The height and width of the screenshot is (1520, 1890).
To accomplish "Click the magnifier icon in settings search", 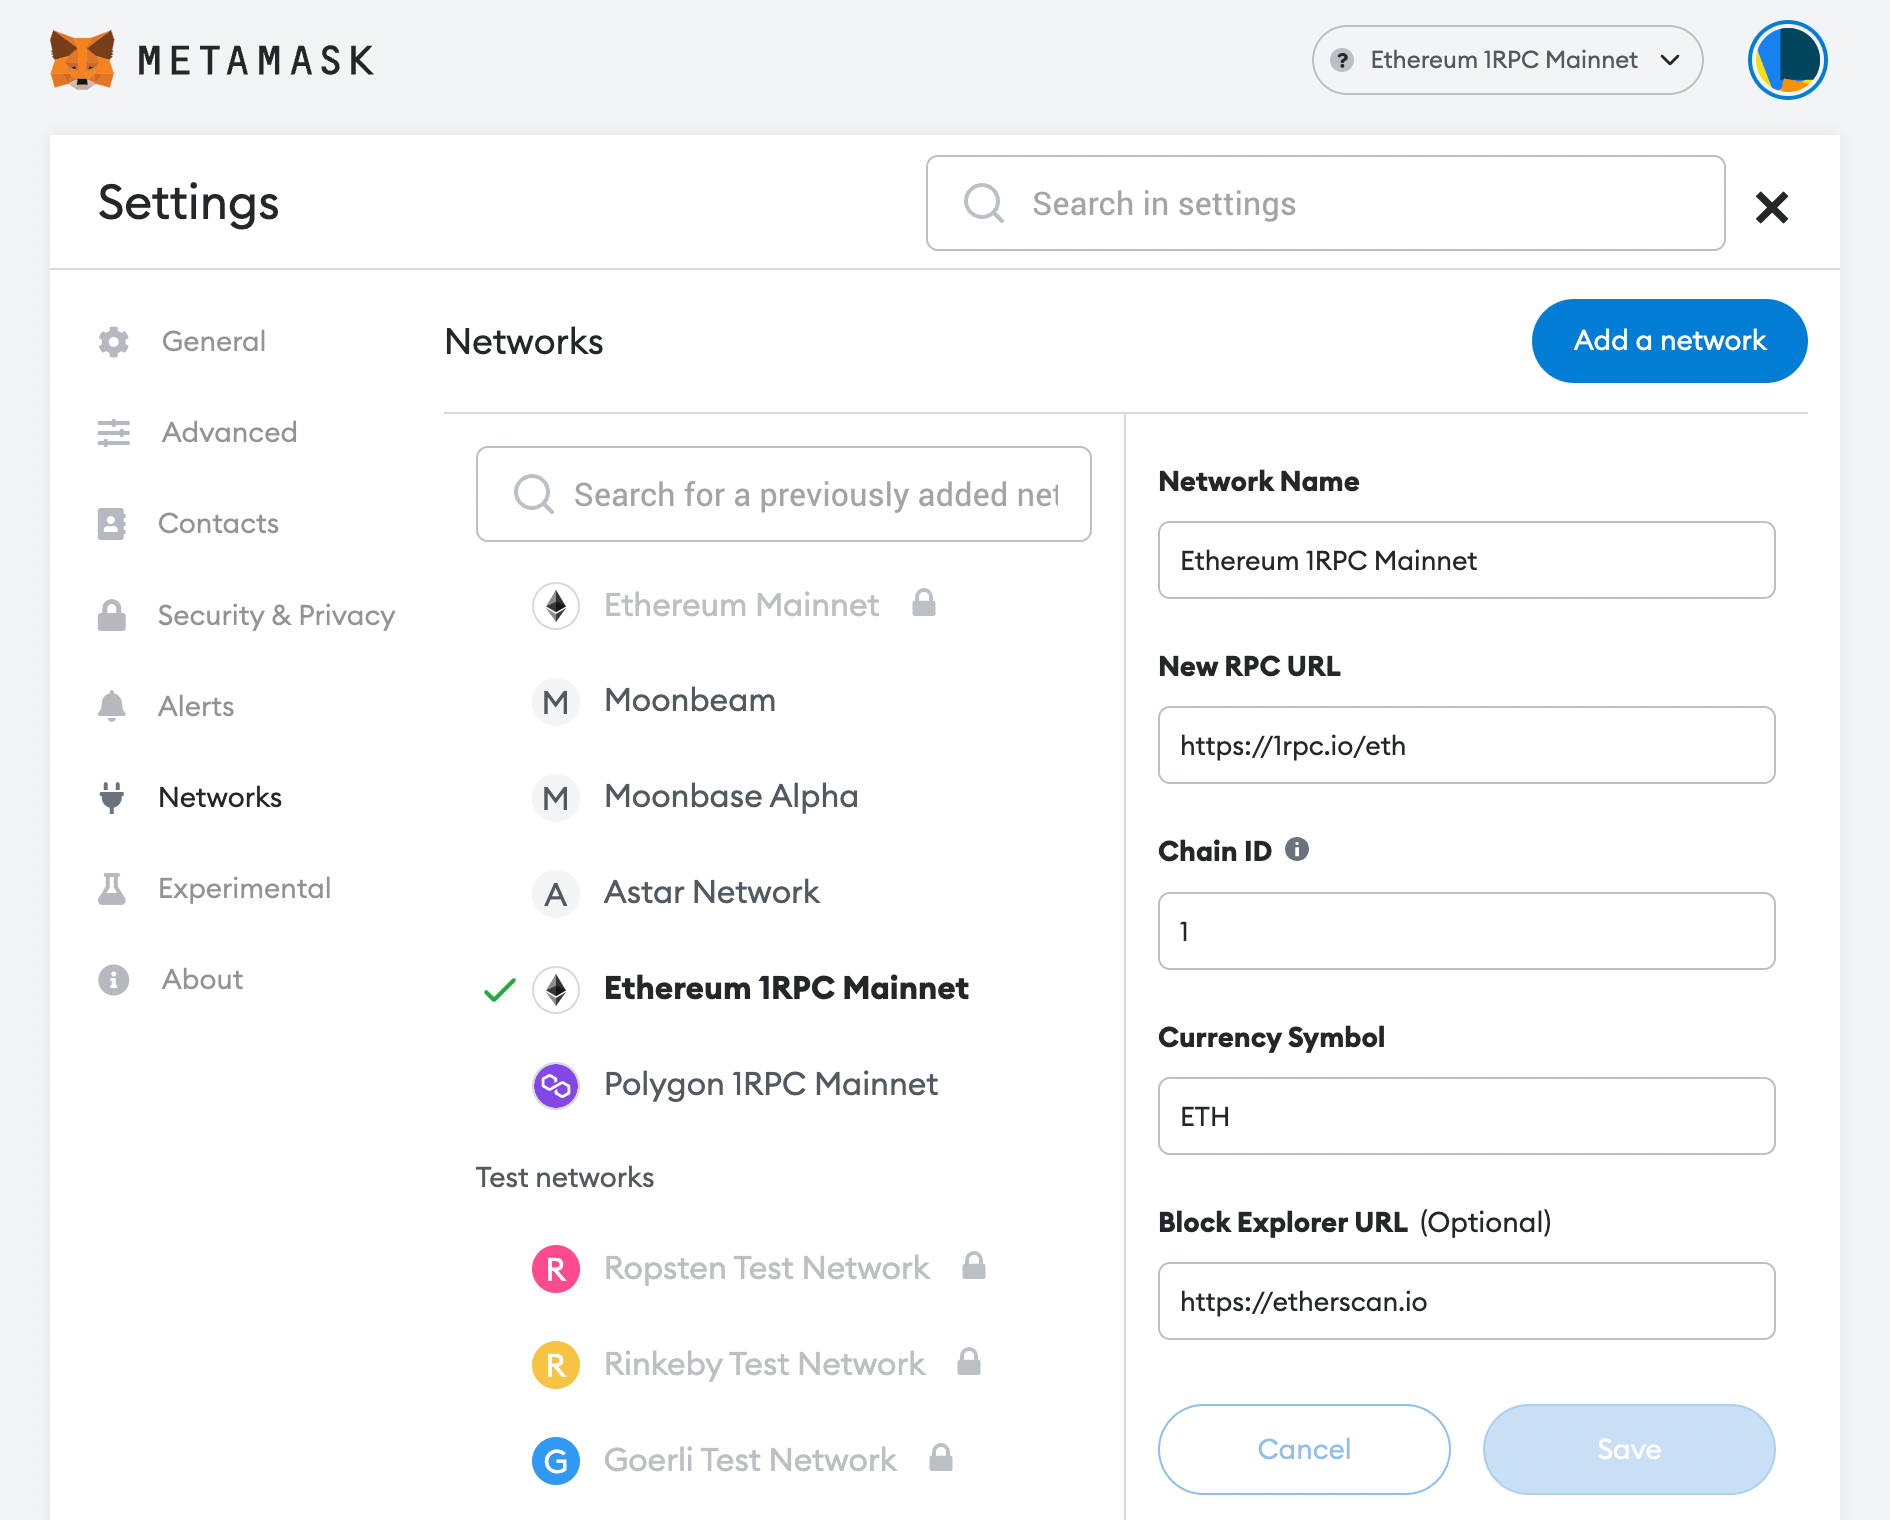I will click(x=983, y=203).
